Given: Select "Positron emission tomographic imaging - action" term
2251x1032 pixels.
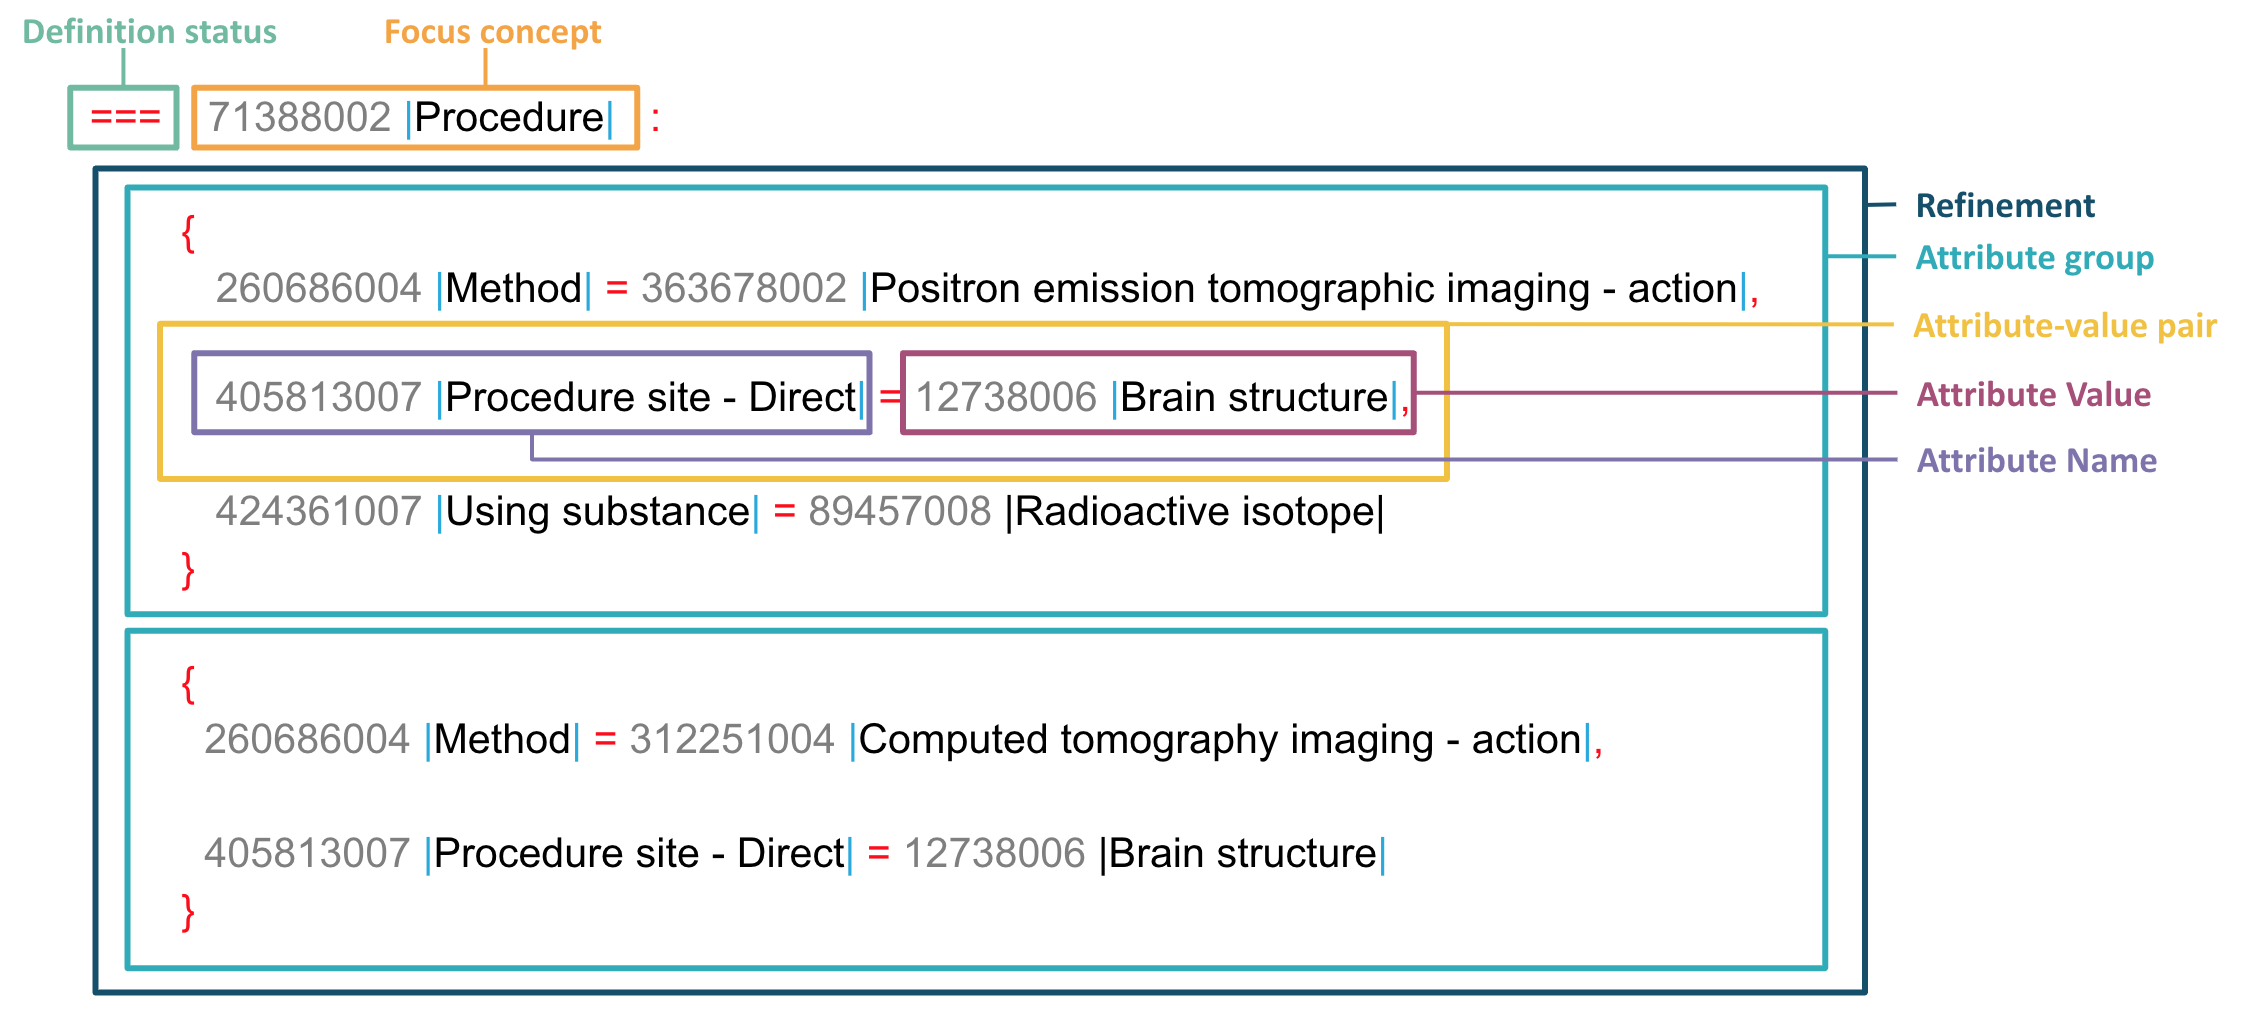Looking at the screenshot, I should tap(1303, 289).
